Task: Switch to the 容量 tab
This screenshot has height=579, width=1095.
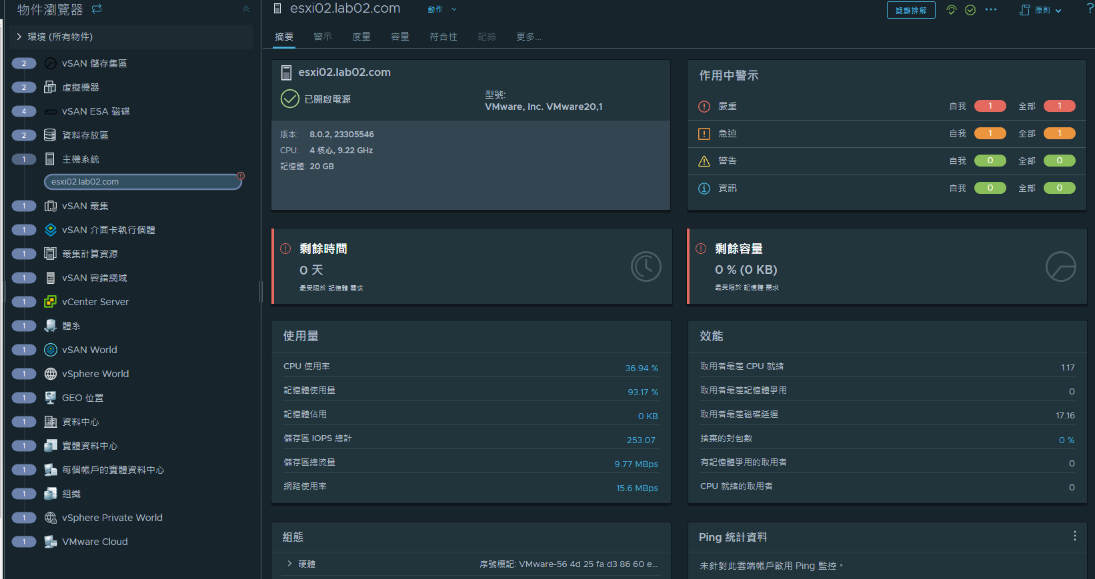Action: coord(400,37)
